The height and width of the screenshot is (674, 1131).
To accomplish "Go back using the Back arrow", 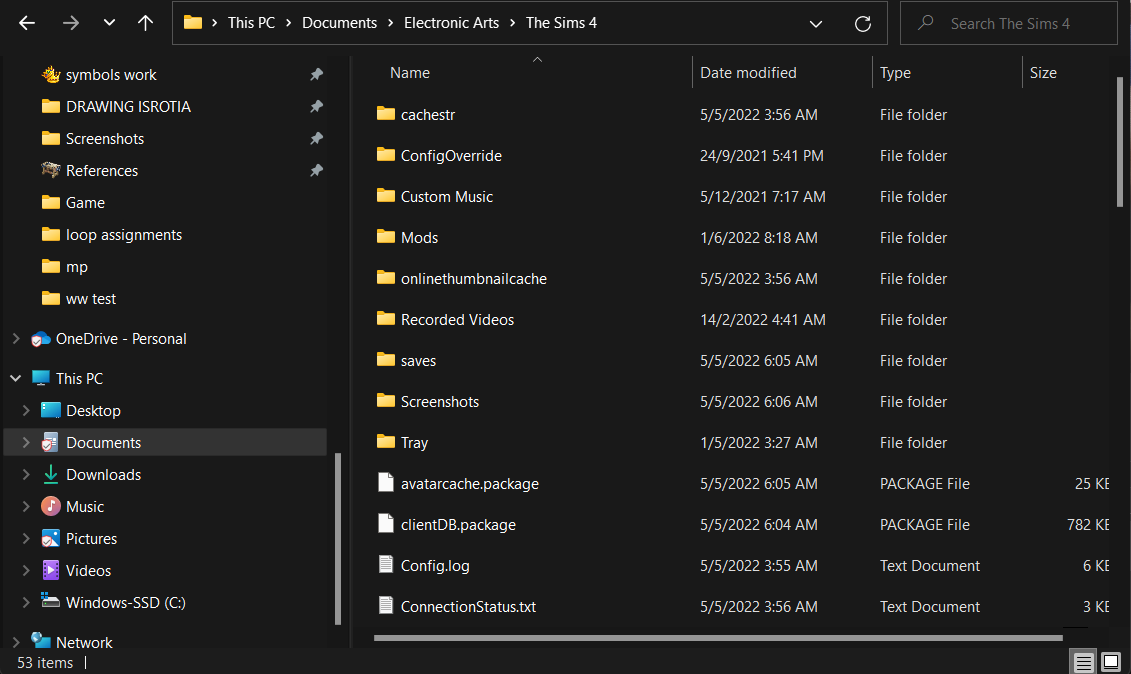I will pos(27,23).
